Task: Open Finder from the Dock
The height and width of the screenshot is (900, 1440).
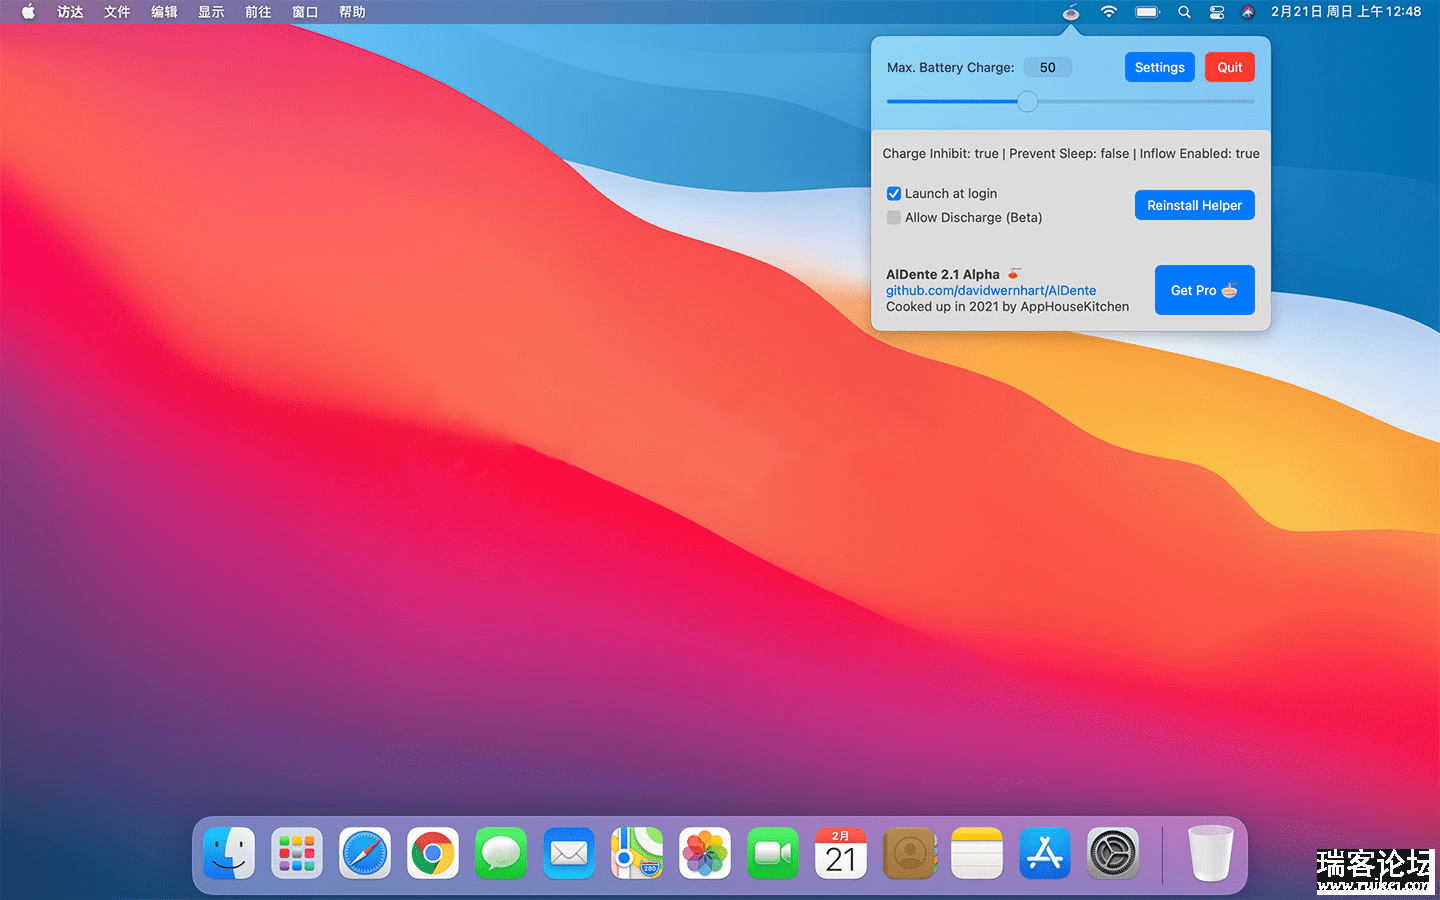Action: (x=229, y=853)
